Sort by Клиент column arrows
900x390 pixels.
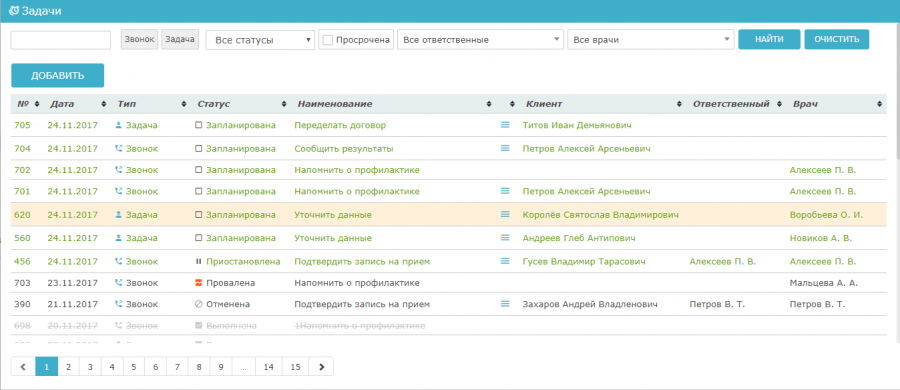tap(680, 104)
